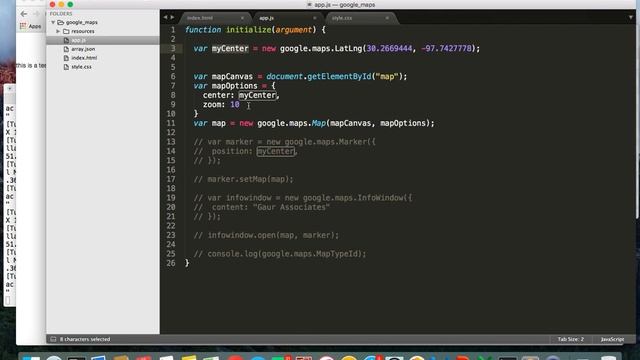Click the file icon beside array.json
640x360 pixels.
66,49
